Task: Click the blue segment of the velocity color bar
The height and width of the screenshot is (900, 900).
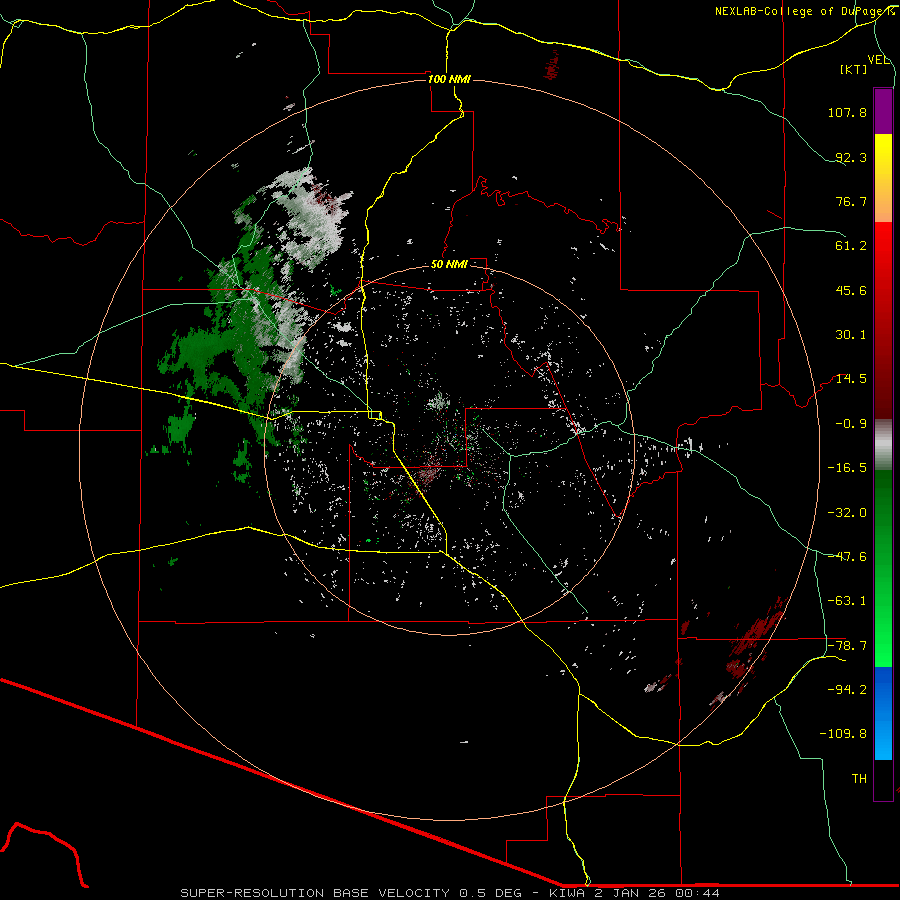Action: coord(883,713)
